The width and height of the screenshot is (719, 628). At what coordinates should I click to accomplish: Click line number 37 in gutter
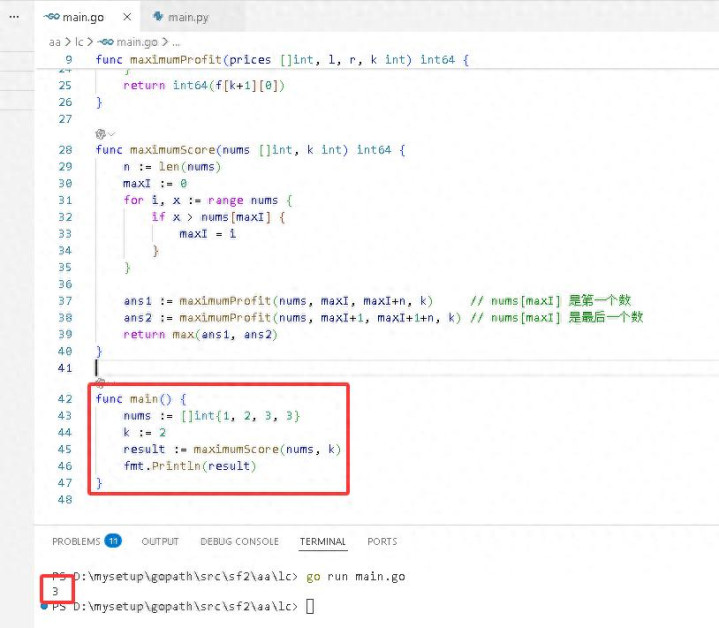[x=65, y=301]
